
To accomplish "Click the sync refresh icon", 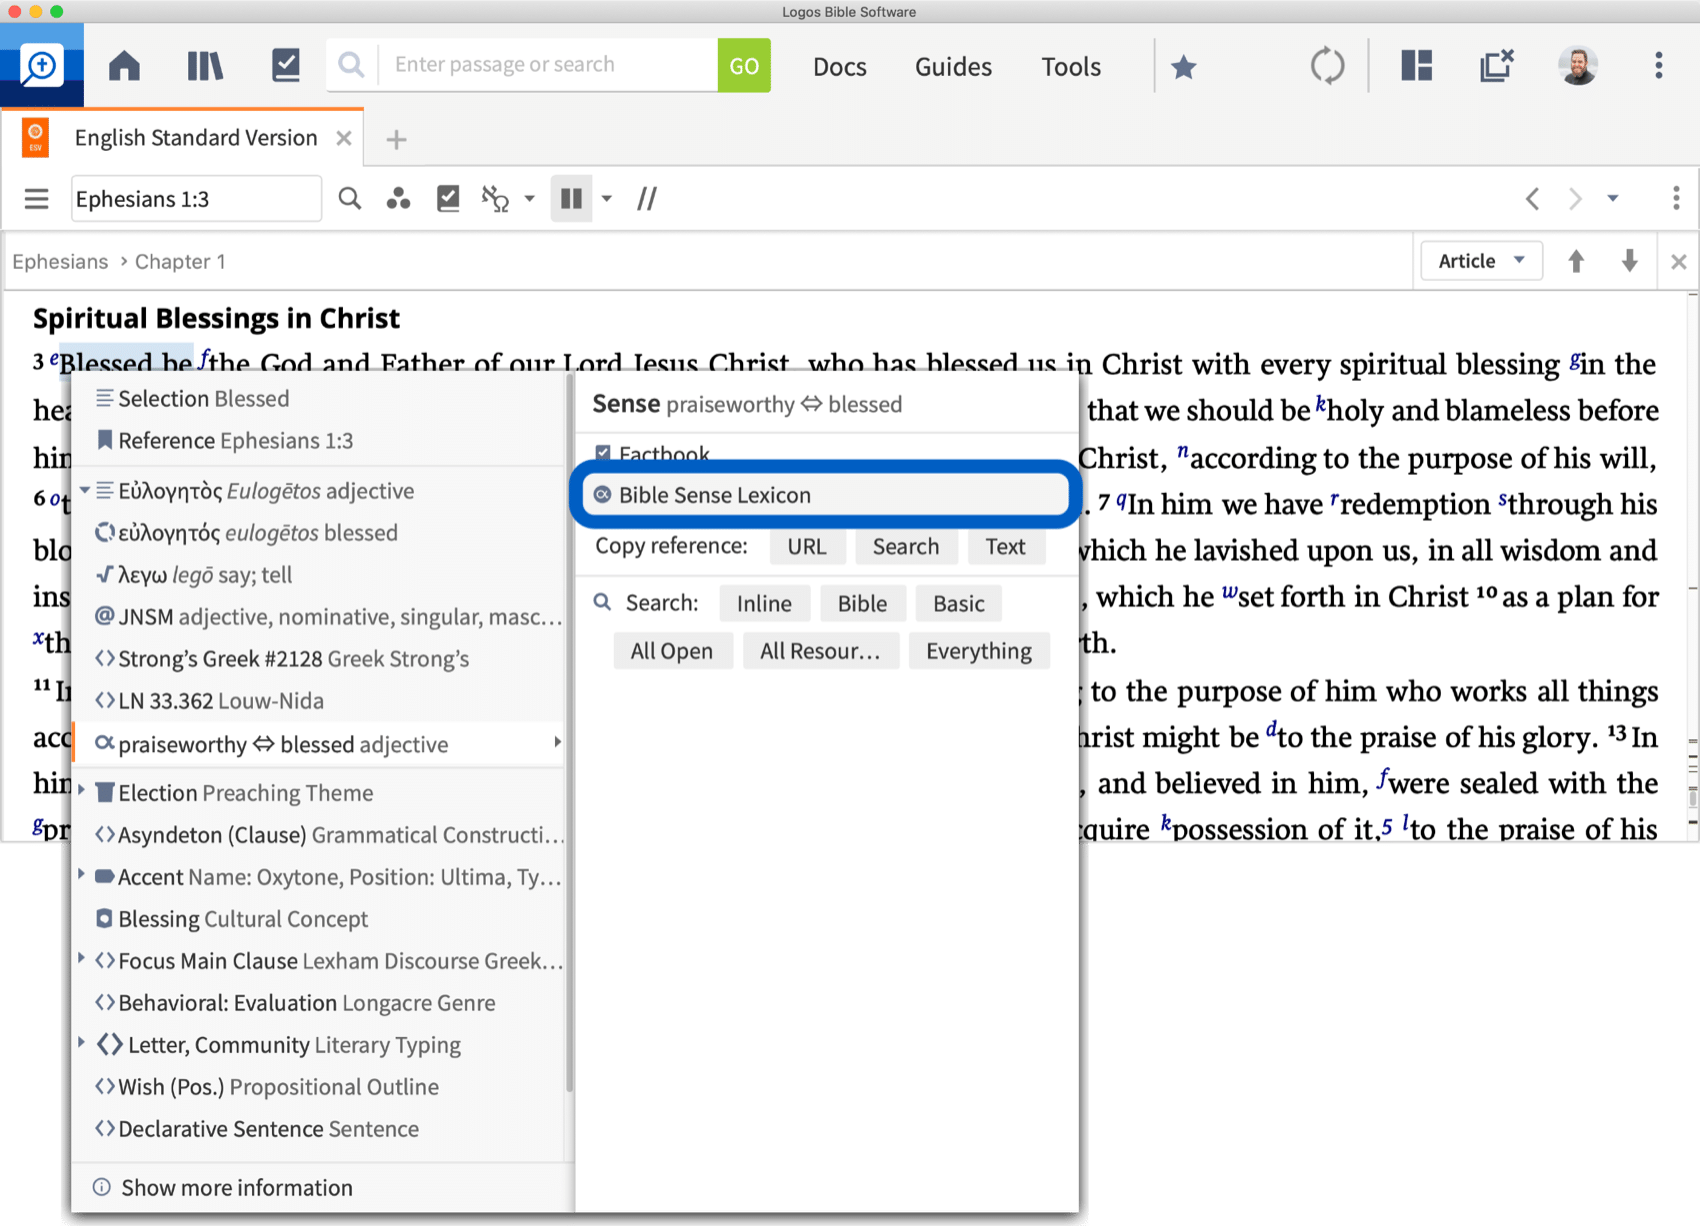I will pyautogui.click(x=1328, y=66).
